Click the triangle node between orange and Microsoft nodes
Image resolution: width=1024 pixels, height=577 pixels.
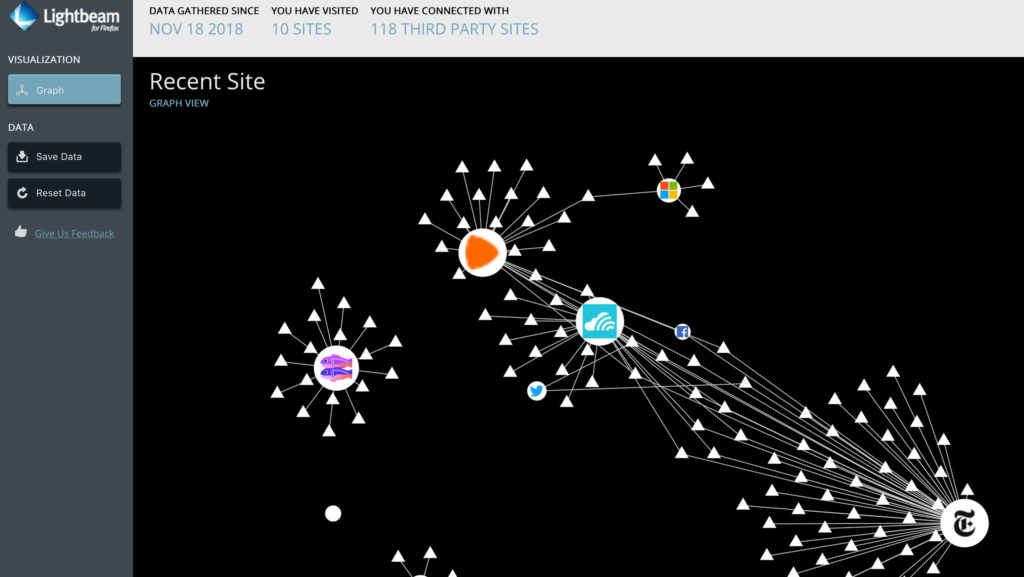(588, 195)
